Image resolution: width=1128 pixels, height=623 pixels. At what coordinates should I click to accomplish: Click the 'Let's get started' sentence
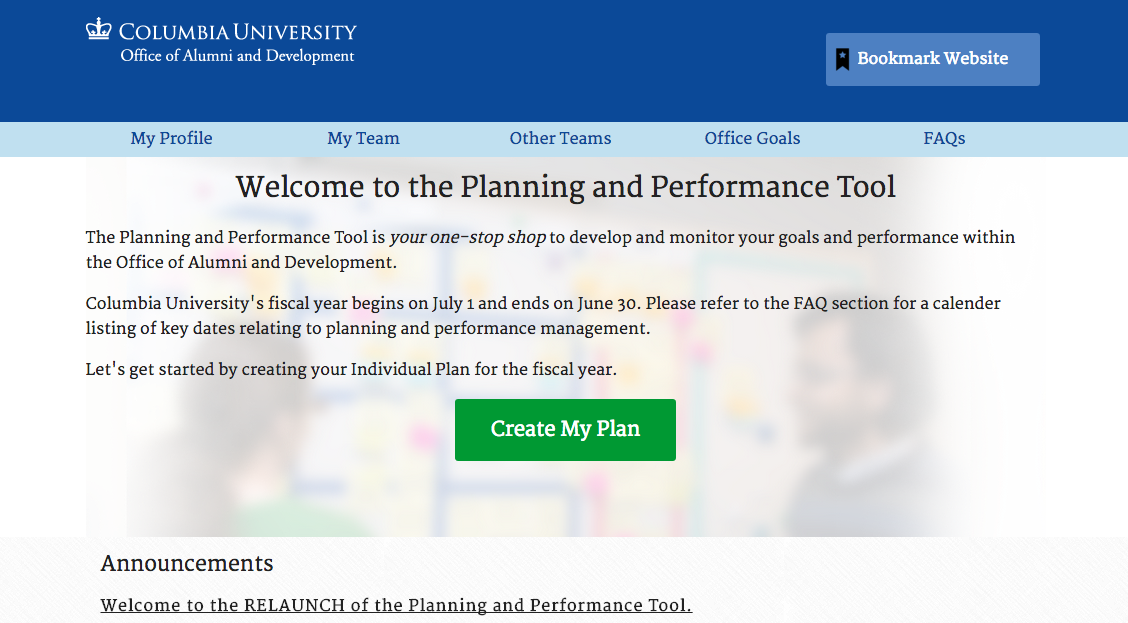coord(351,369)
